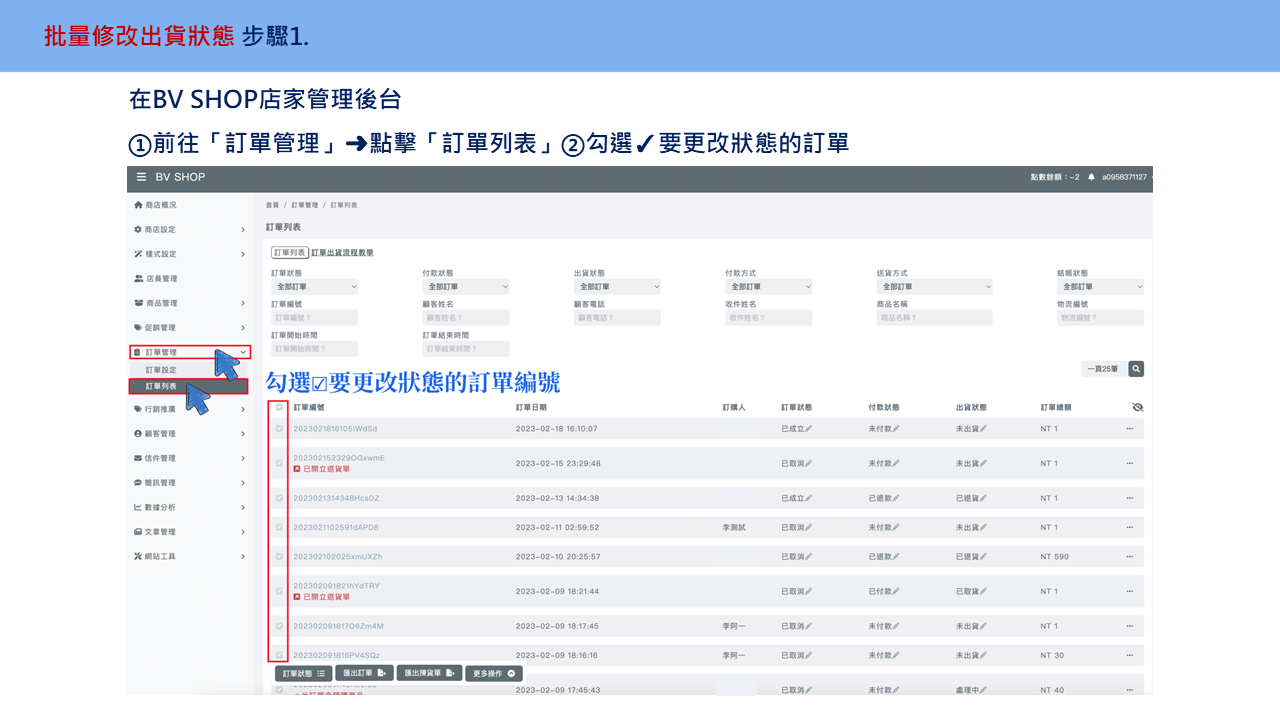Toggle the column visibility eye icon
This screenshot has height=720, width=1280.
click(x=1137, y=407)
